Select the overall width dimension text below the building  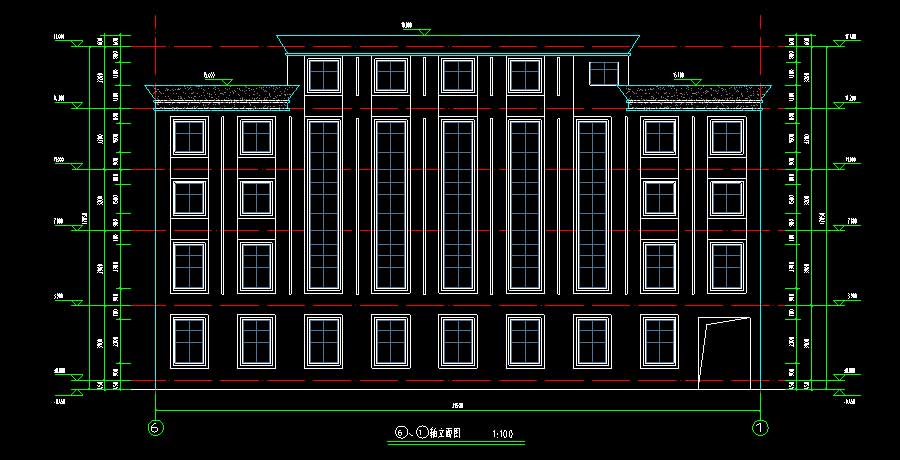click(457, 405)
